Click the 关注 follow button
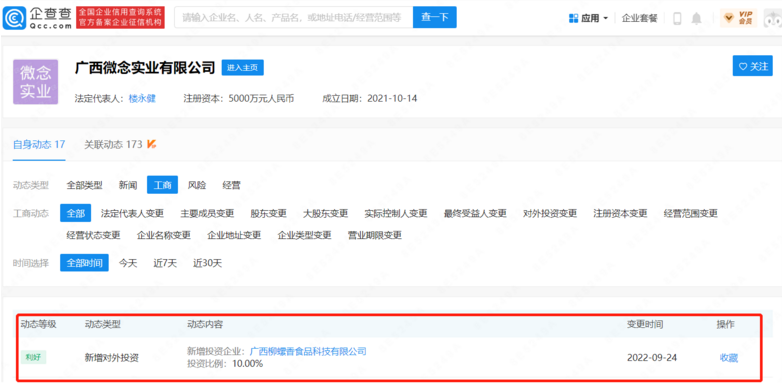Viewport: 782px width, 386px height. click(x=753, y=66)
